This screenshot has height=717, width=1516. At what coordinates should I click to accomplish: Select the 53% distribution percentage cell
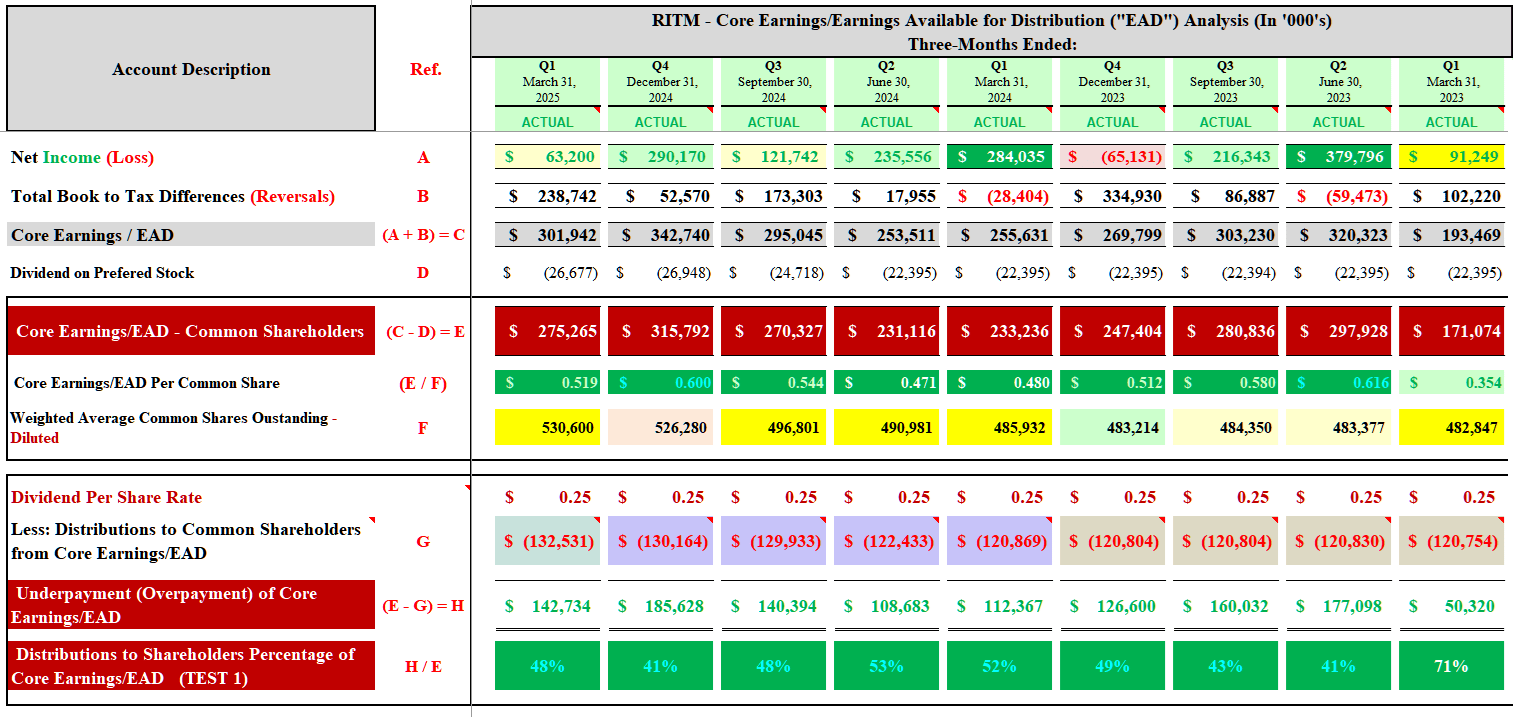pyautogui.click(x=887, y=666)
